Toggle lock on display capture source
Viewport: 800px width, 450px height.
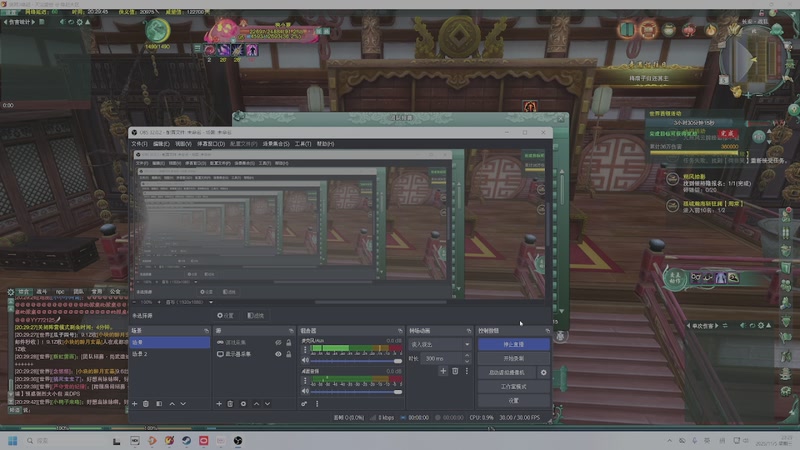pyautogui.click(x=288, y=354)
